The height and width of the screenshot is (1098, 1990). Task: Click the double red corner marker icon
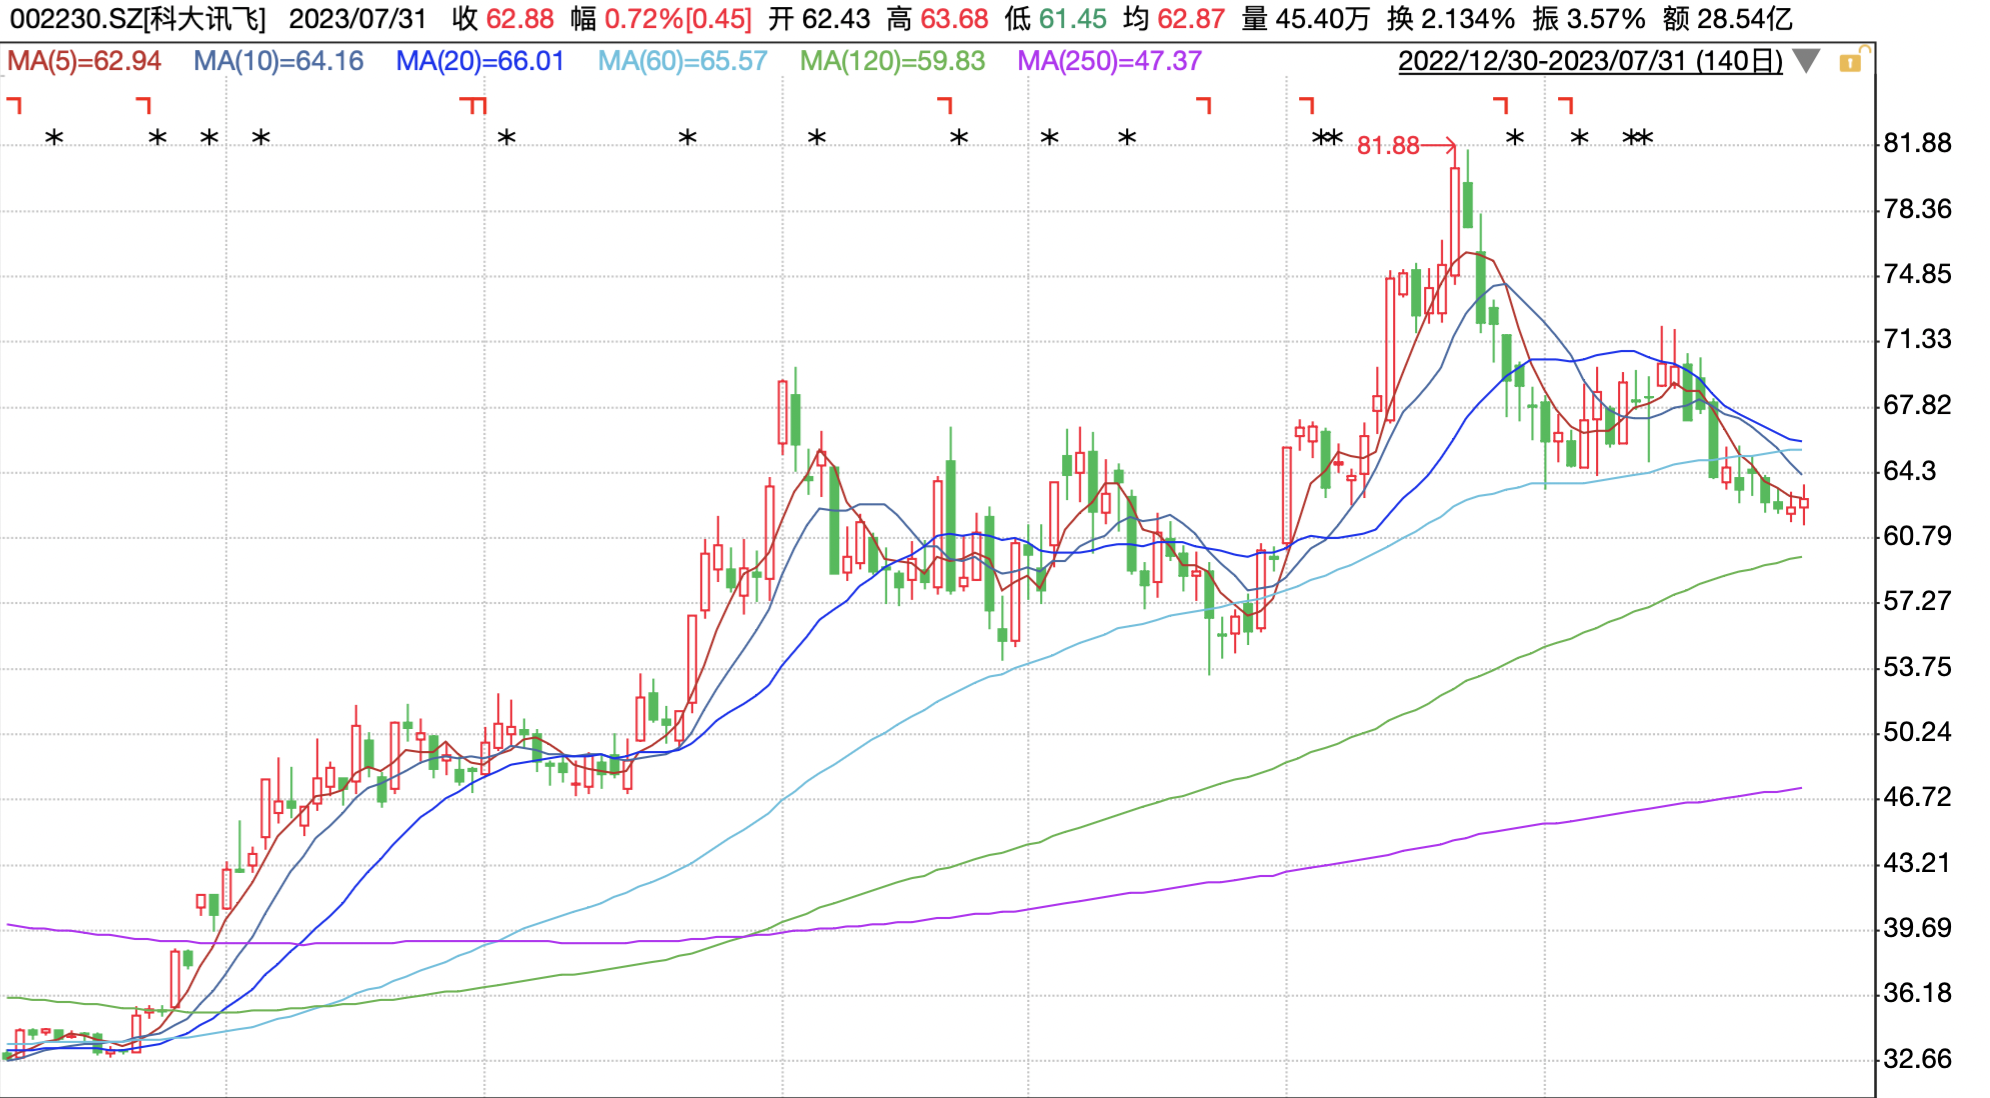click(473, 104)
